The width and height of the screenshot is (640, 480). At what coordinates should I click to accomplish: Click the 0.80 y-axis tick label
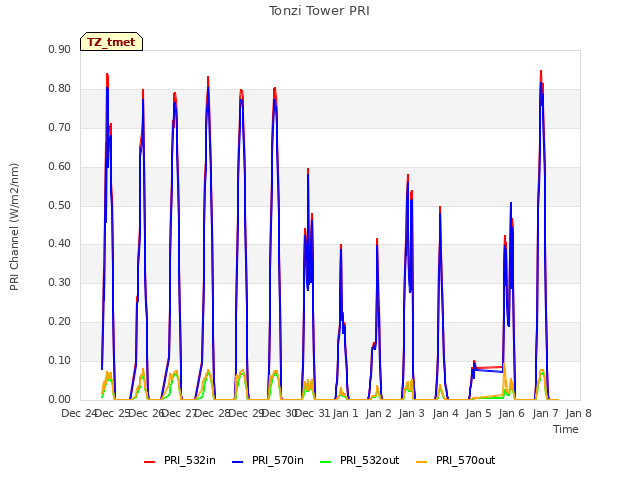pyautogui.click(x=60, y=89)
